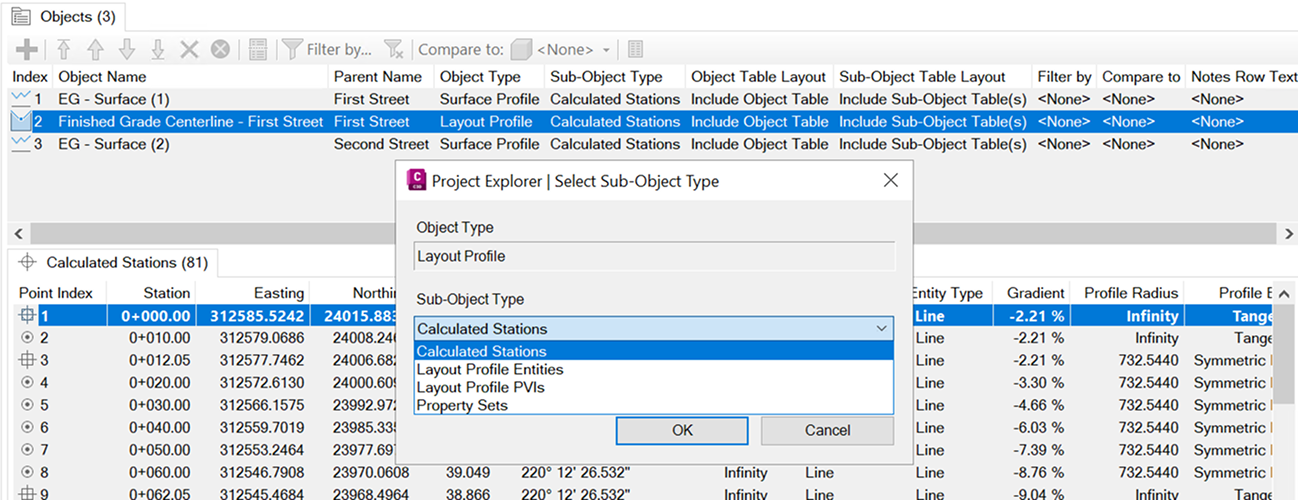Click the Move up arrow icon
Screen dimensions: 1298x500
pos(95,49)
